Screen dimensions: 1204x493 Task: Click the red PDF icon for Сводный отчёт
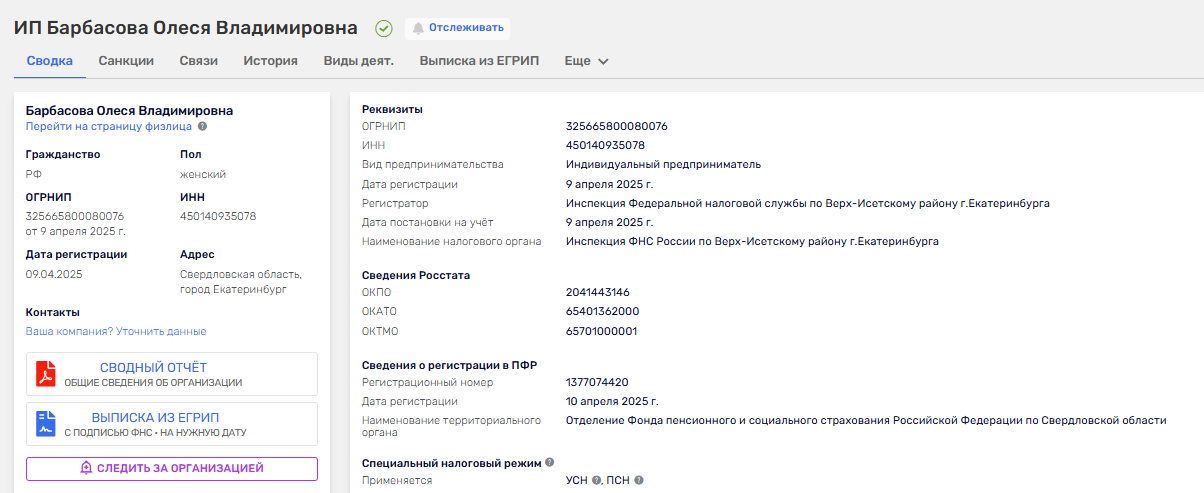(x=46, y=374)
